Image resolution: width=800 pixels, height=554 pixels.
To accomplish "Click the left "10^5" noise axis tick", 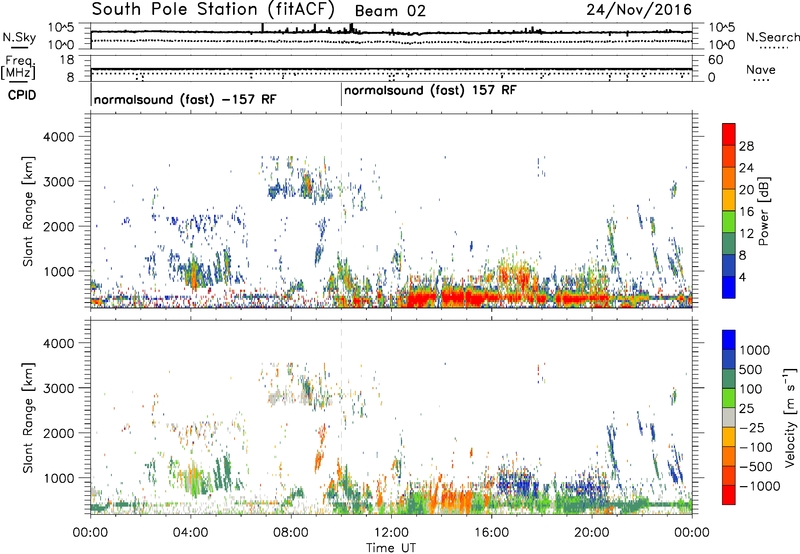I will 61,28.
